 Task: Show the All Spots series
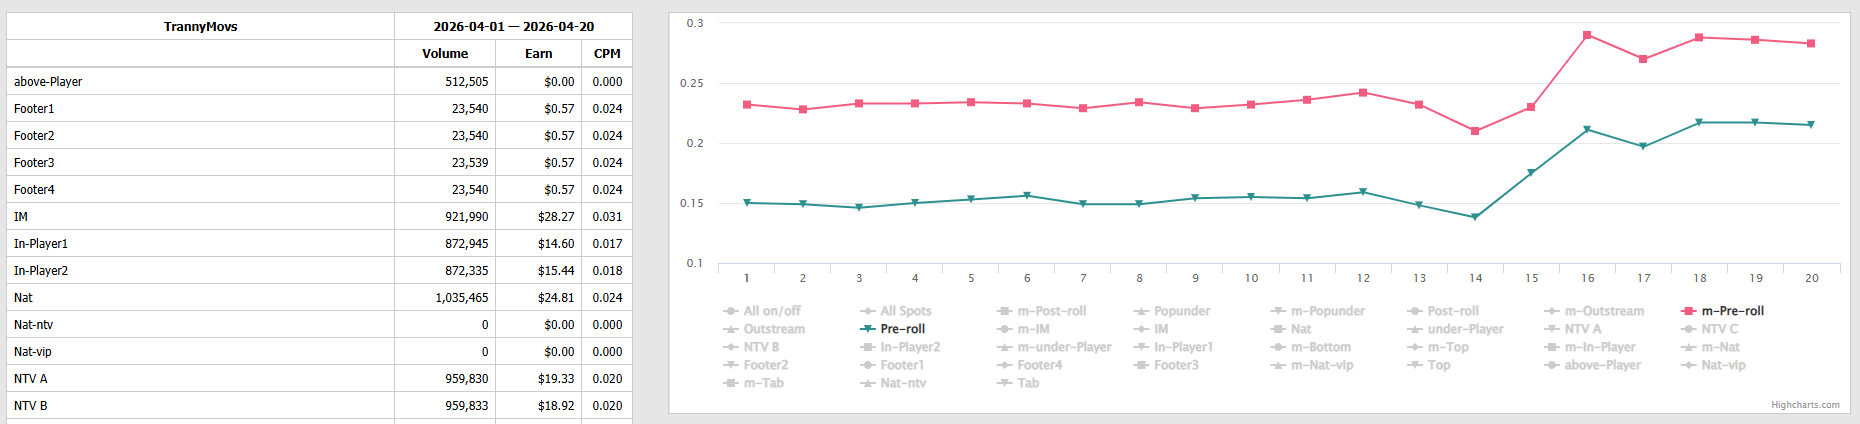coord(905,311)
